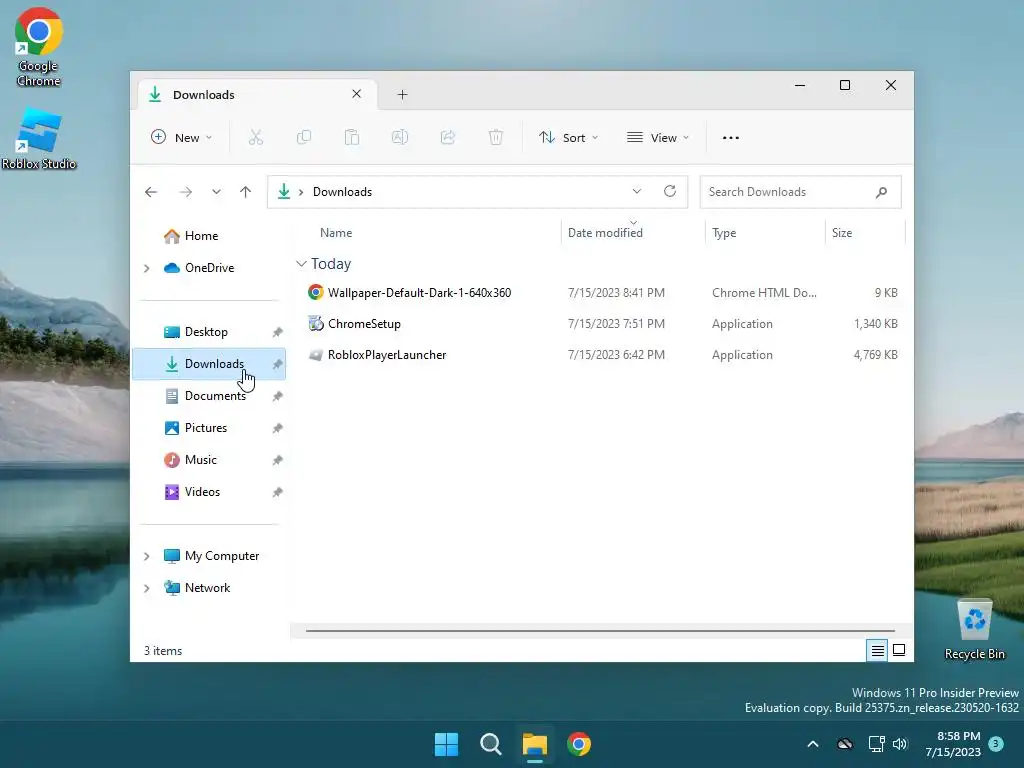Collapse the Today group
This screenshot has width=1024, height=768.
point(301,264)
